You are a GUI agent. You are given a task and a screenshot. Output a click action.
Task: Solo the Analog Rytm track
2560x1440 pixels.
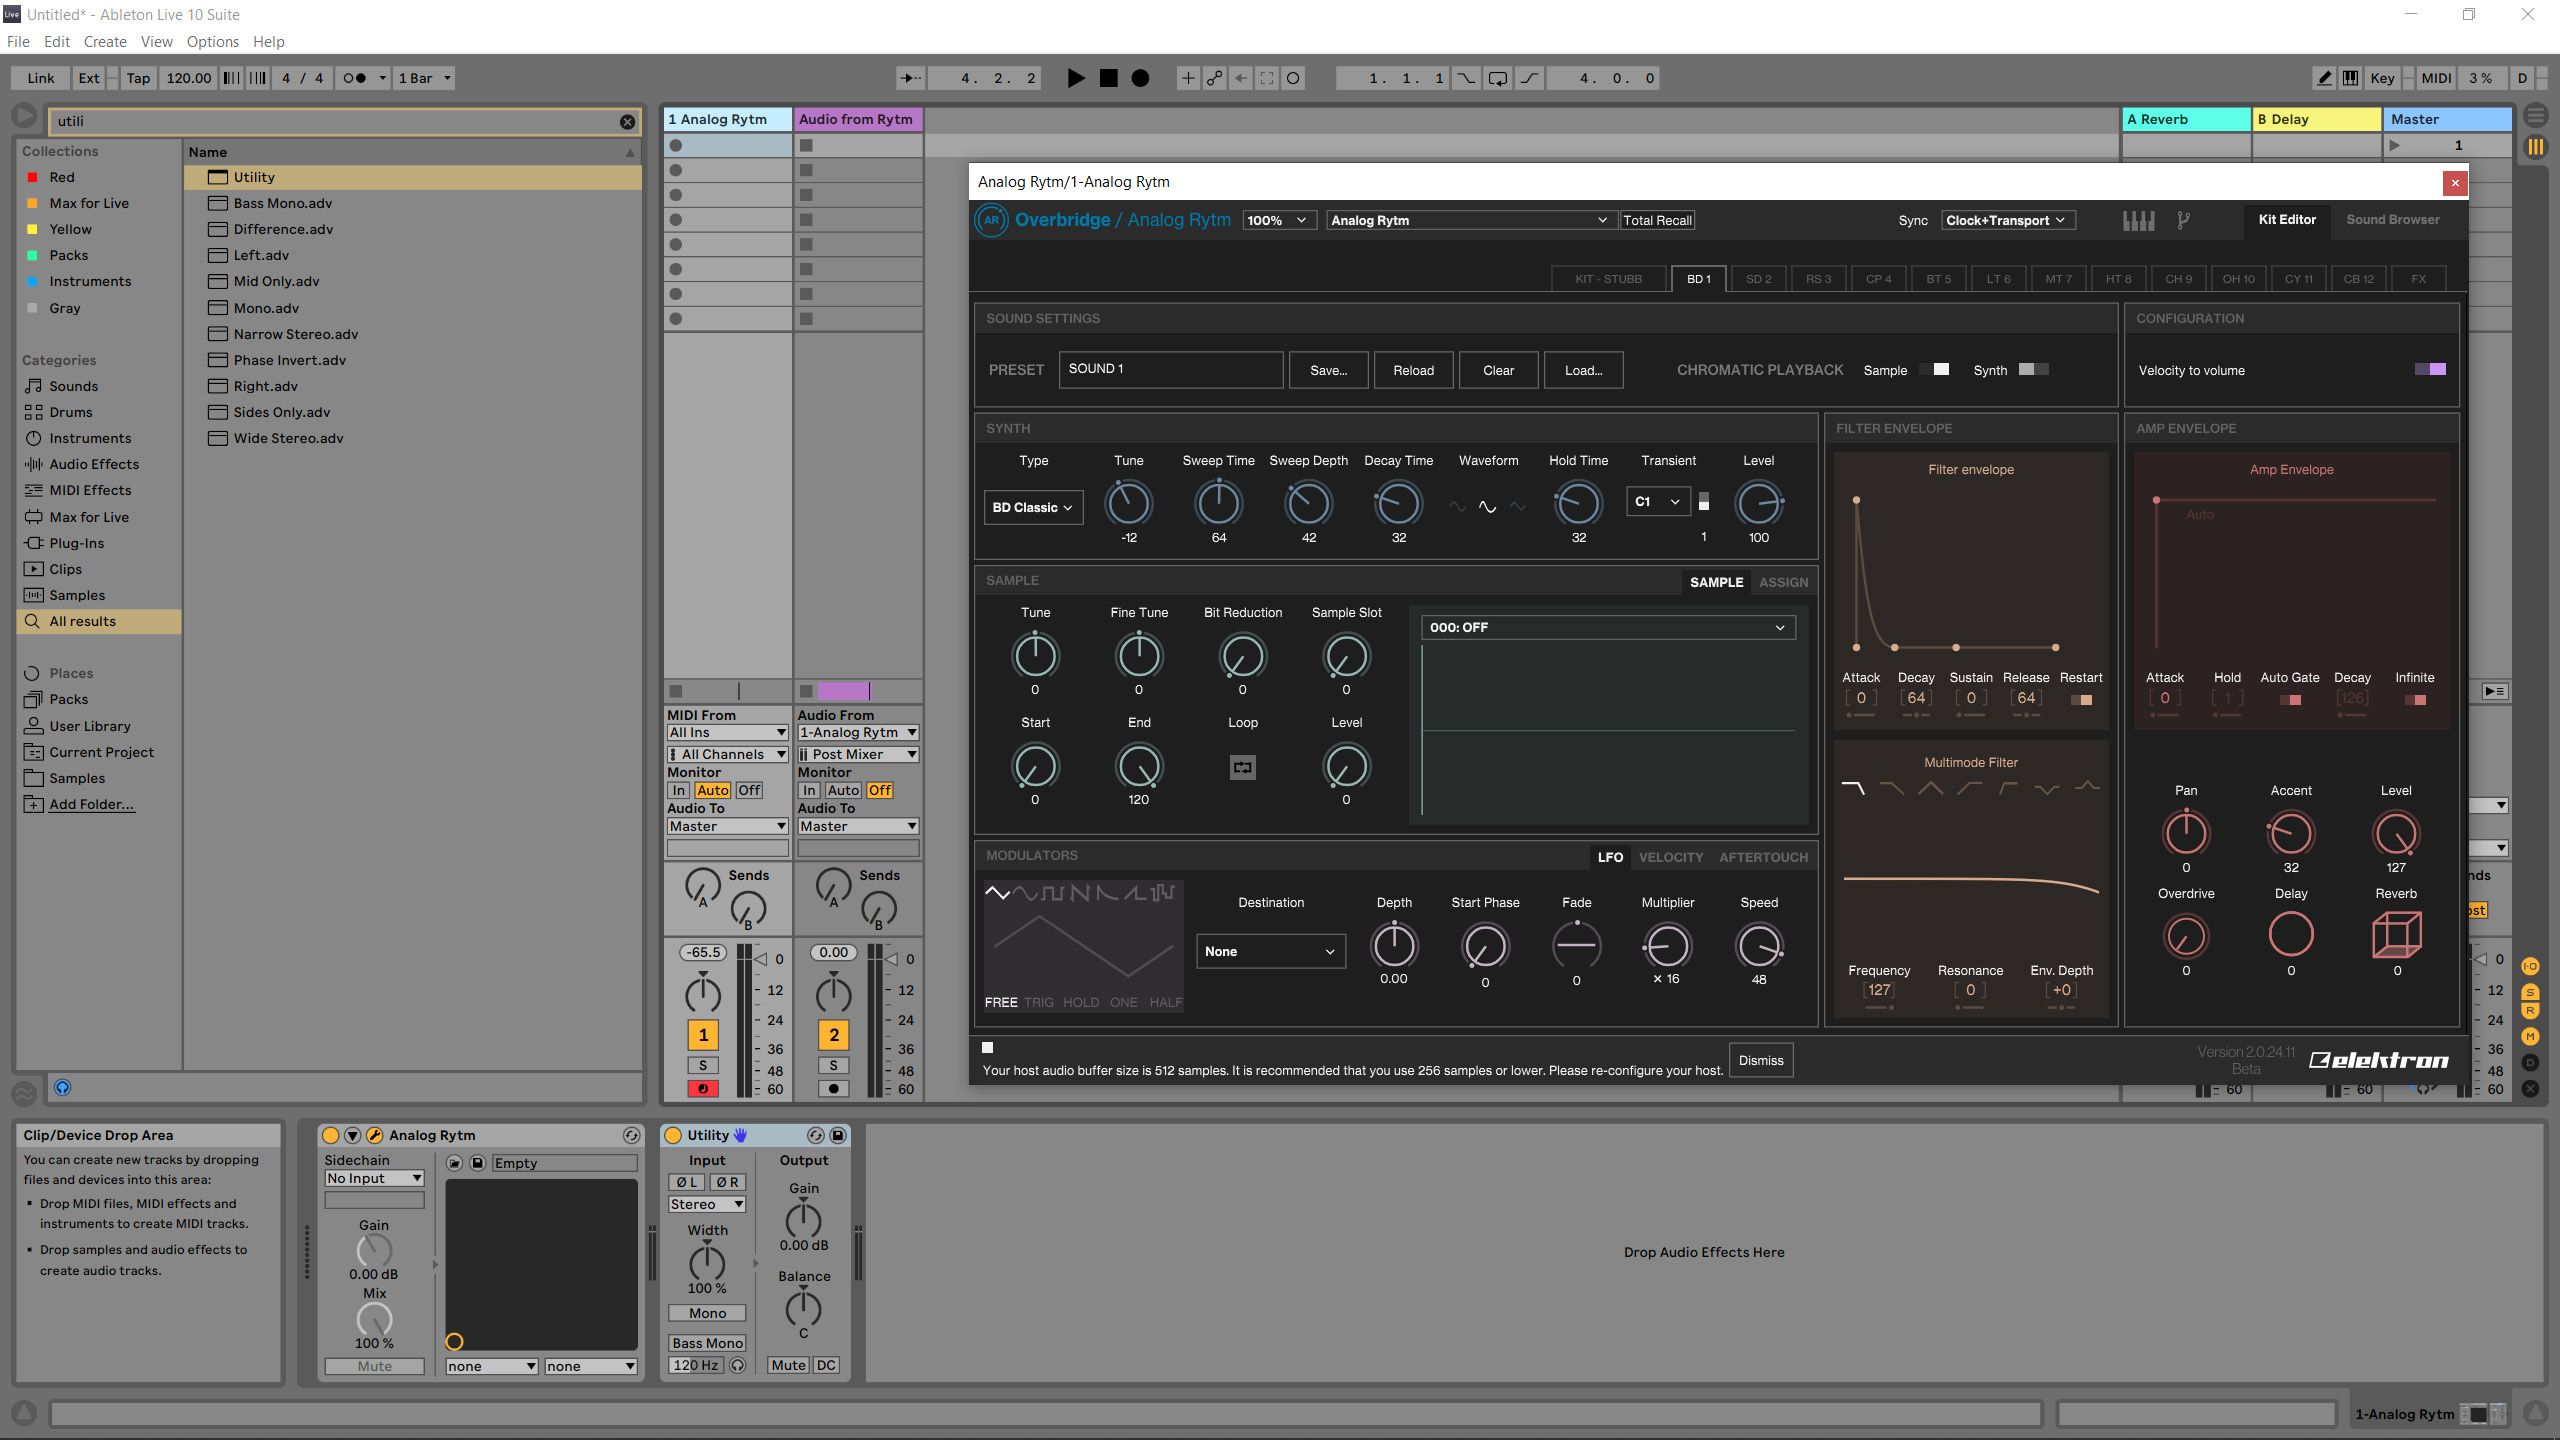click(x=703, y=1065)
